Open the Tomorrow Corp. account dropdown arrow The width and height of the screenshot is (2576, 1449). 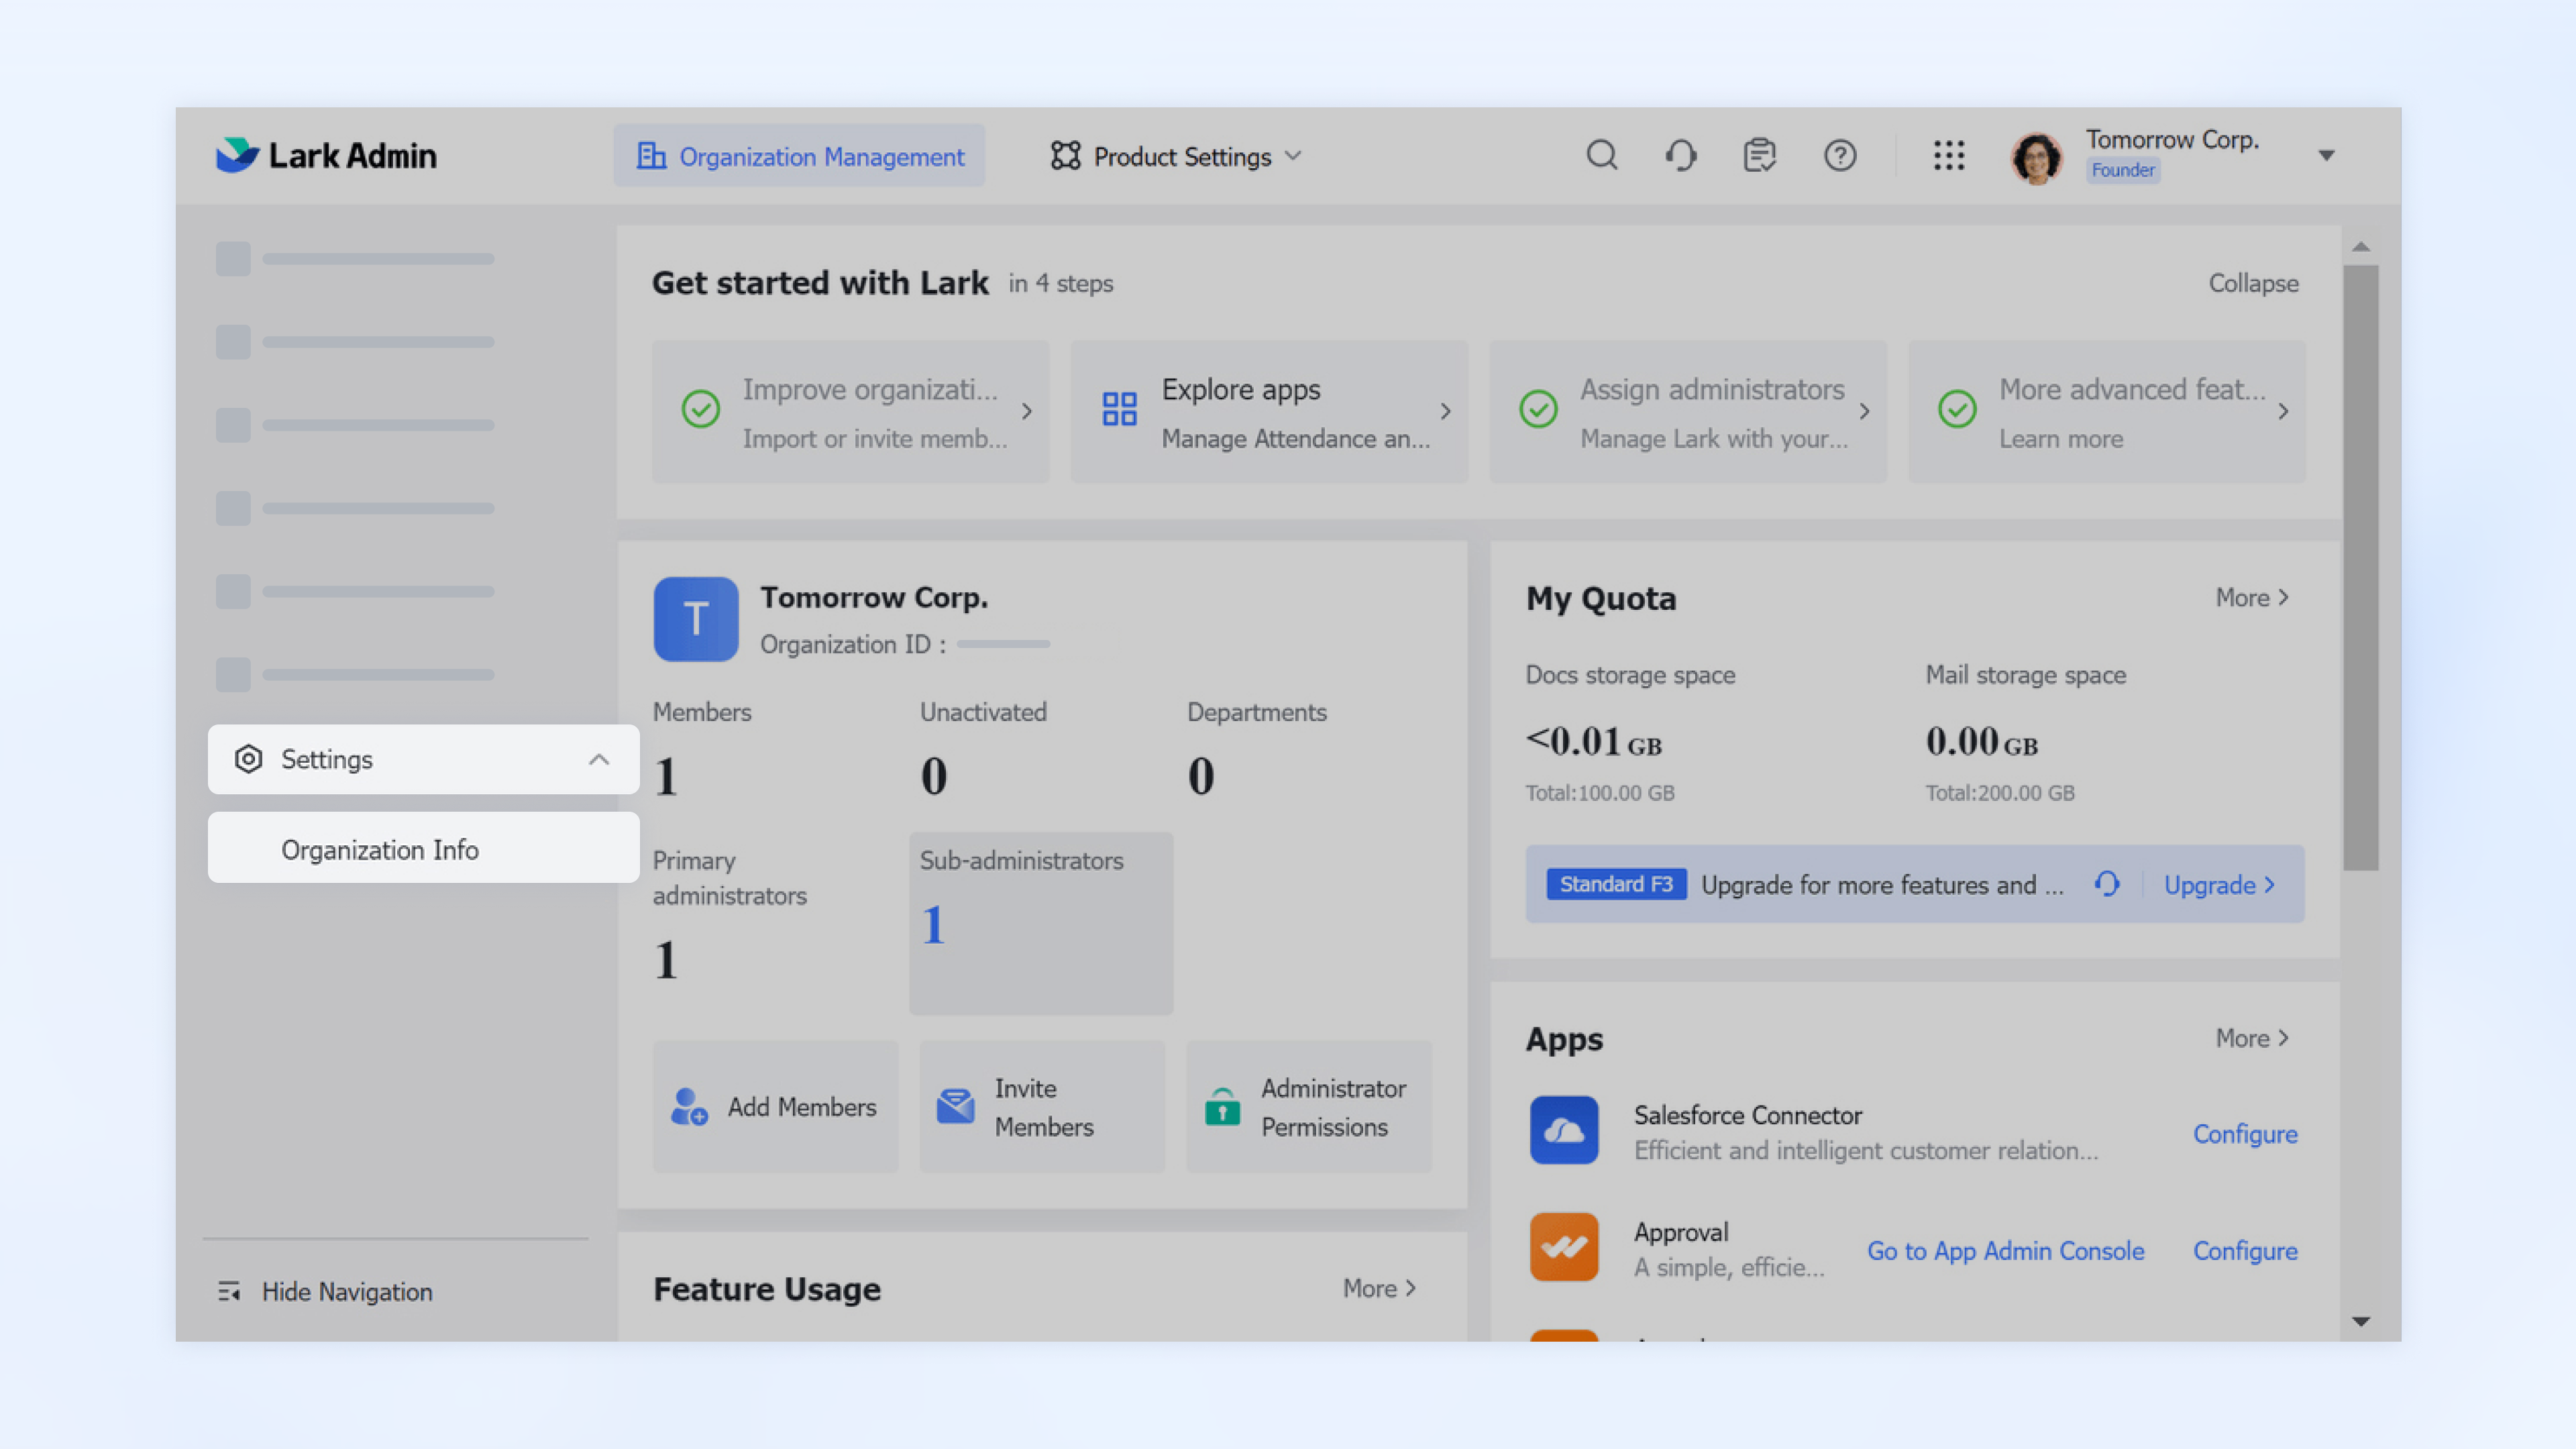pos(2326,155)
